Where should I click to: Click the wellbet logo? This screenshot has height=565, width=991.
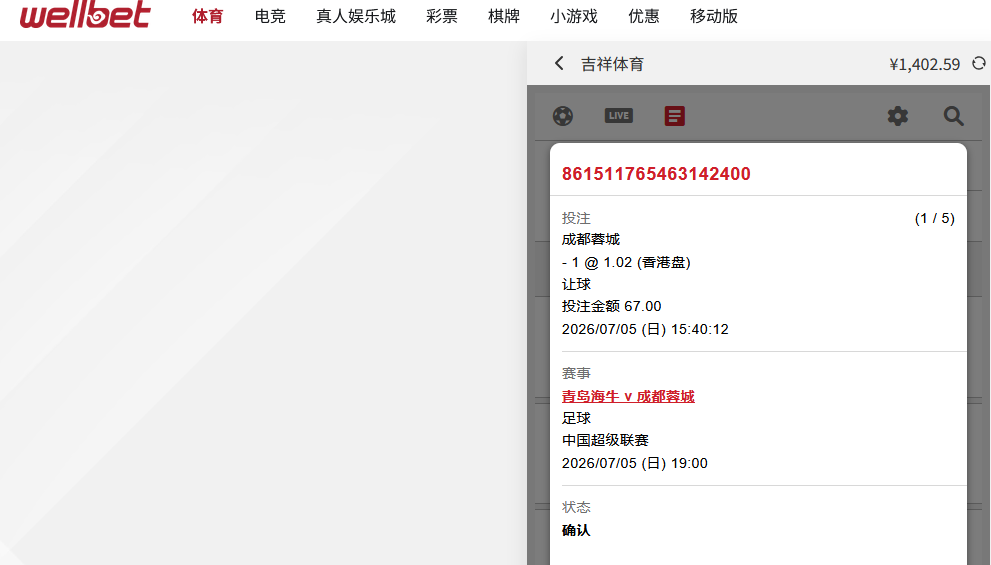pyautogui.click(x=85, y=15)
